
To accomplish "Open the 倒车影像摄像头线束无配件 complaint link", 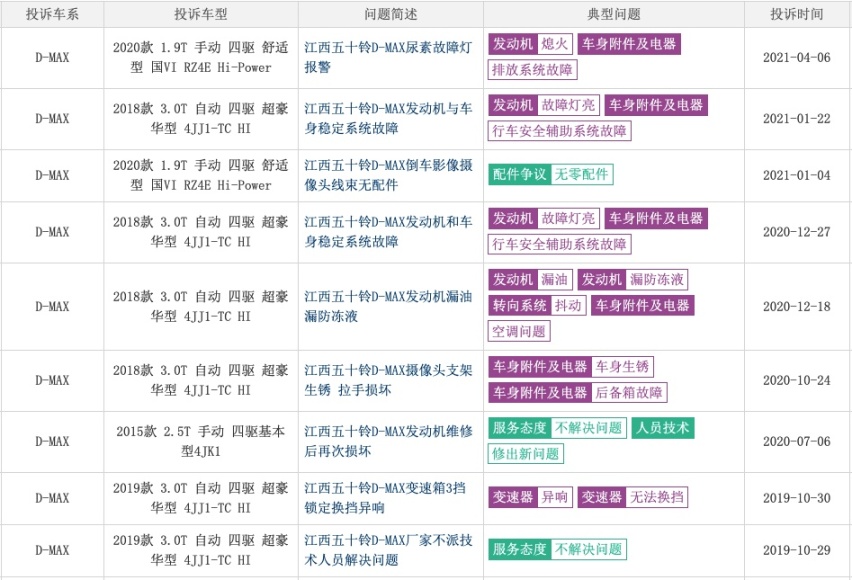I will click(388, 175).
